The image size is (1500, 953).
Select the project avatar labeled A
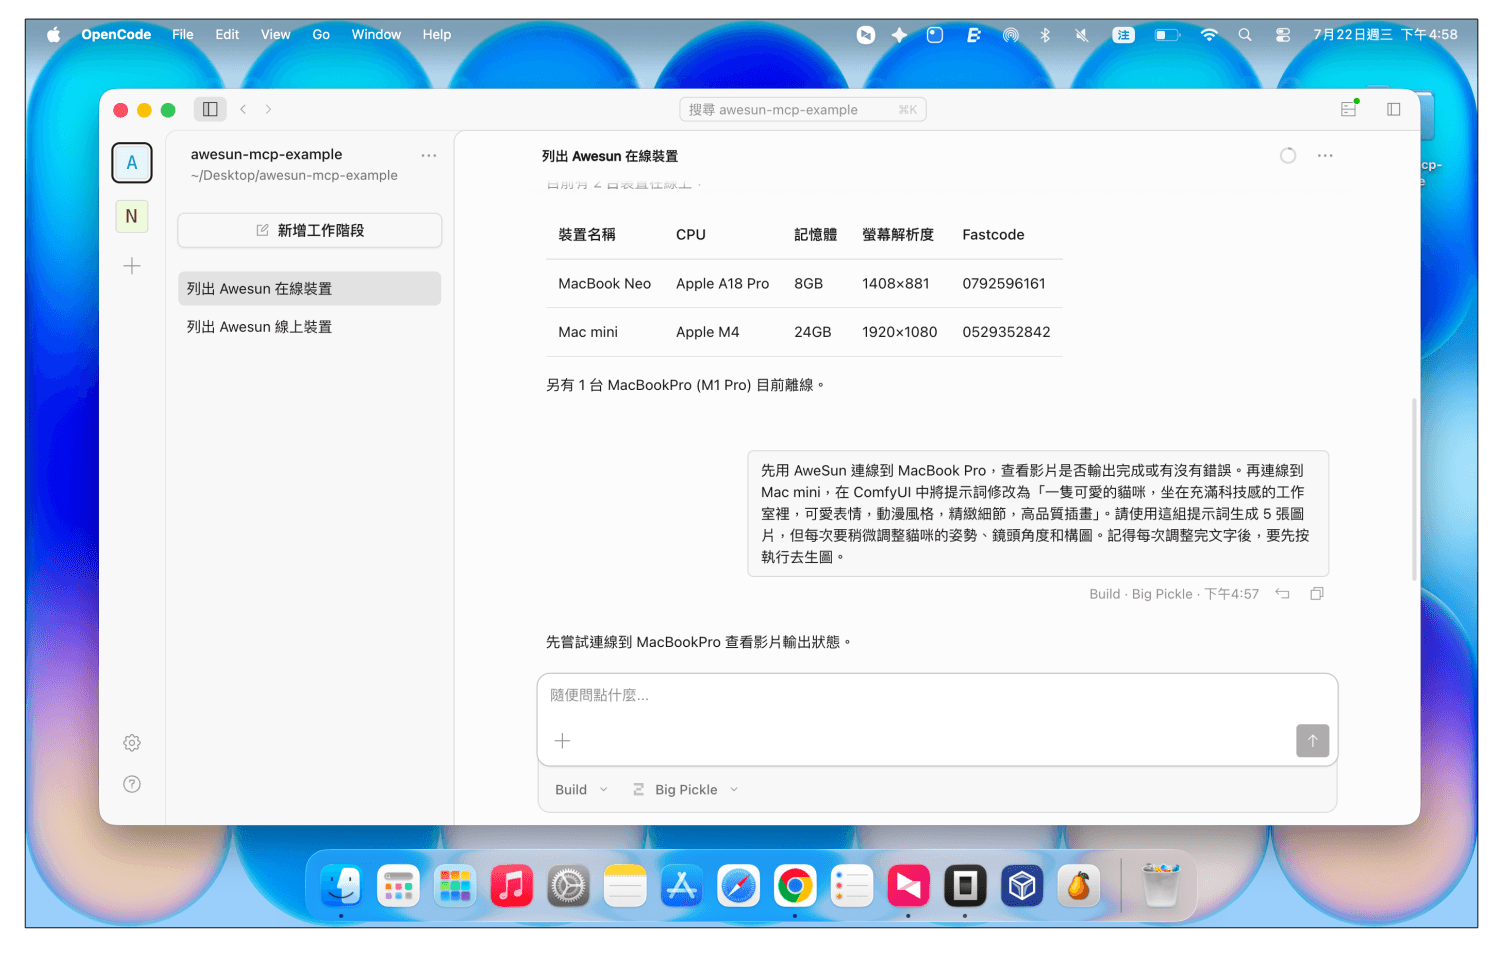(x=132, y=163)
